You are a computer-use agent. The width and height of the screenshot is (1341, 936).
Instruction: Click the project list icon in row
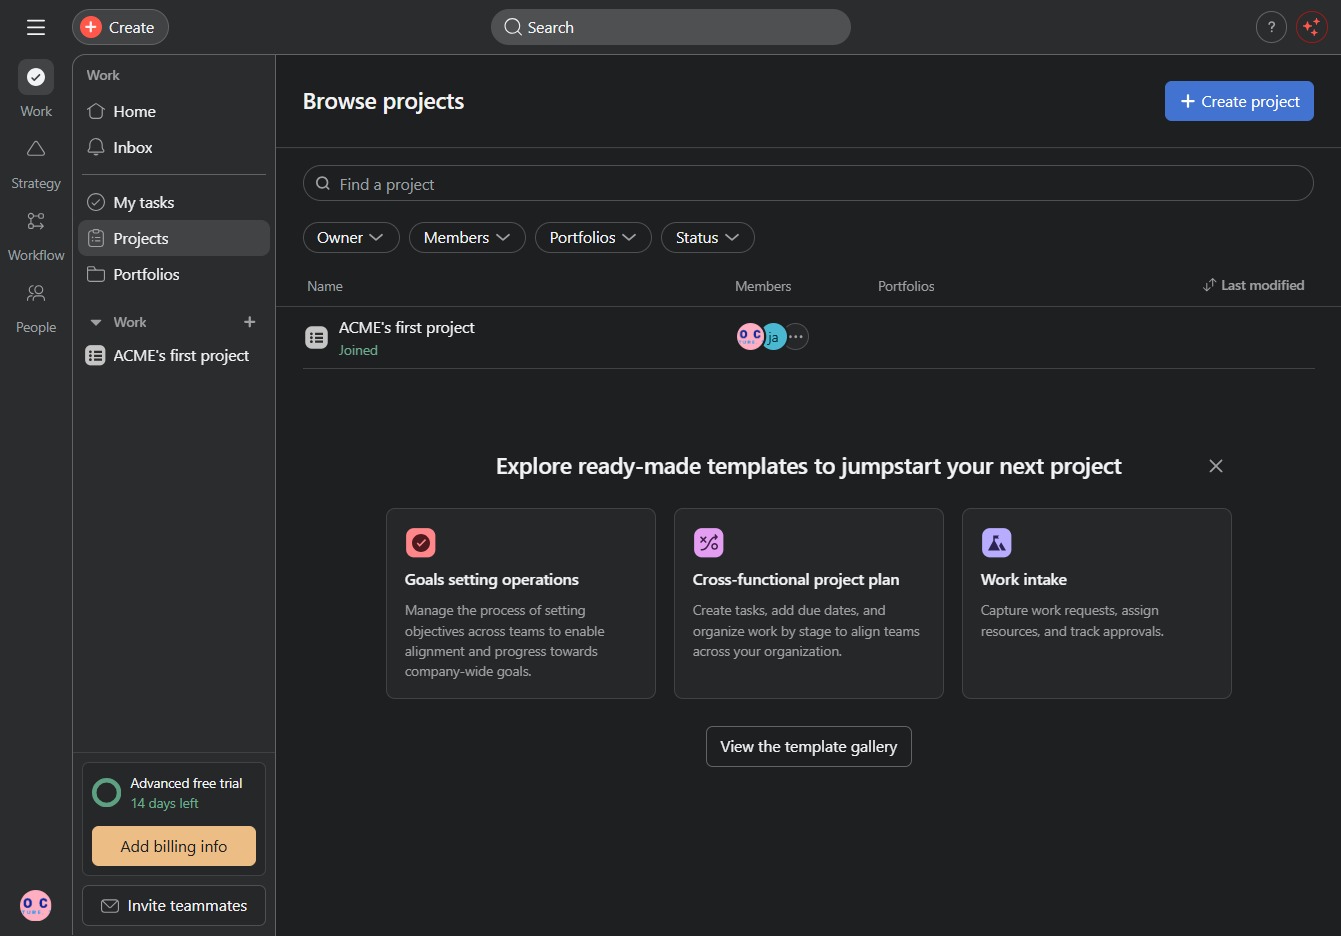pos(316,338)
